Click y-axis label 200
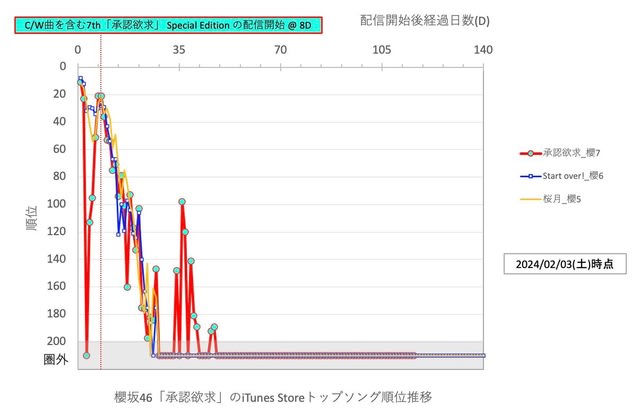 (56, 341)
